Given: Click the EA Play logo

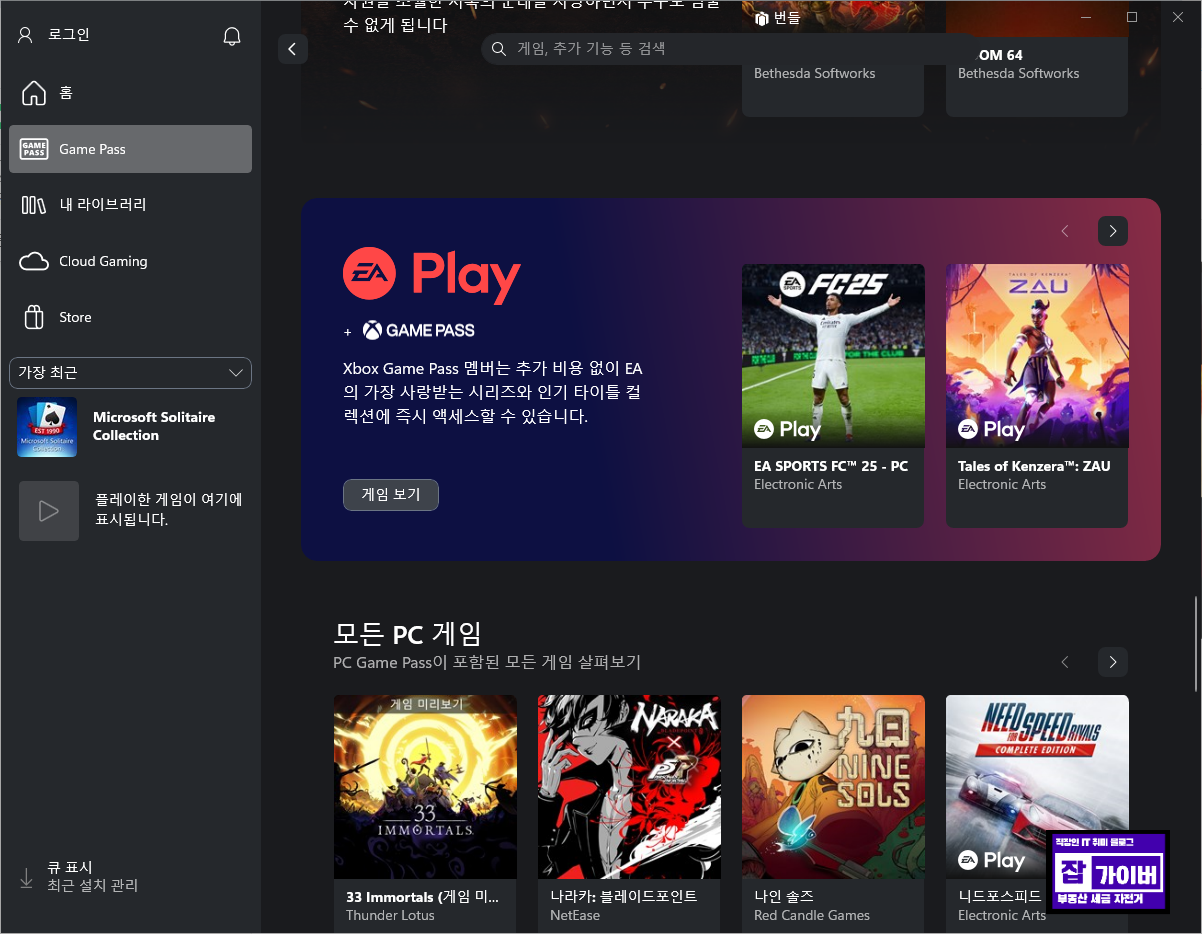Looking at the screenshot, I should 432,276.
